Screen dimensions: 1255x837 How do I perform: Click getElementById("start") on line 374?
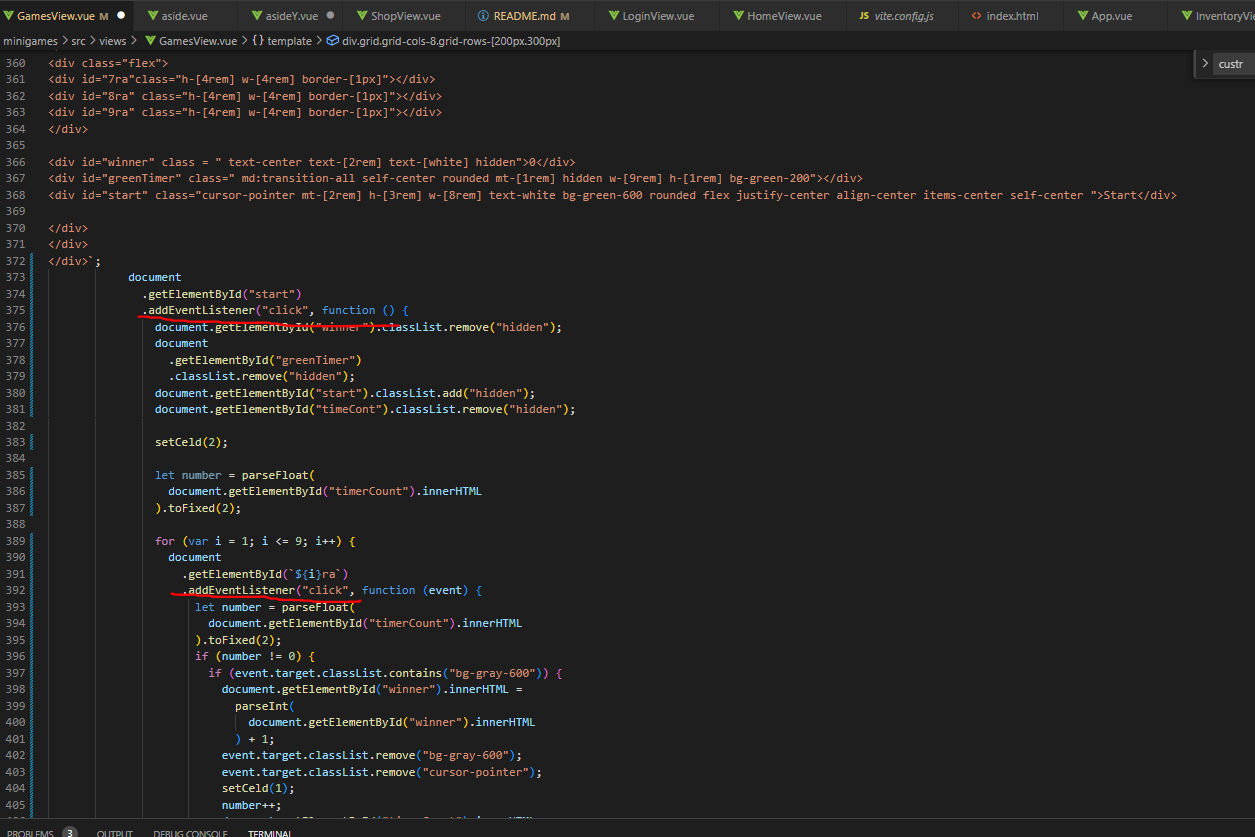[x=225, y=294]
